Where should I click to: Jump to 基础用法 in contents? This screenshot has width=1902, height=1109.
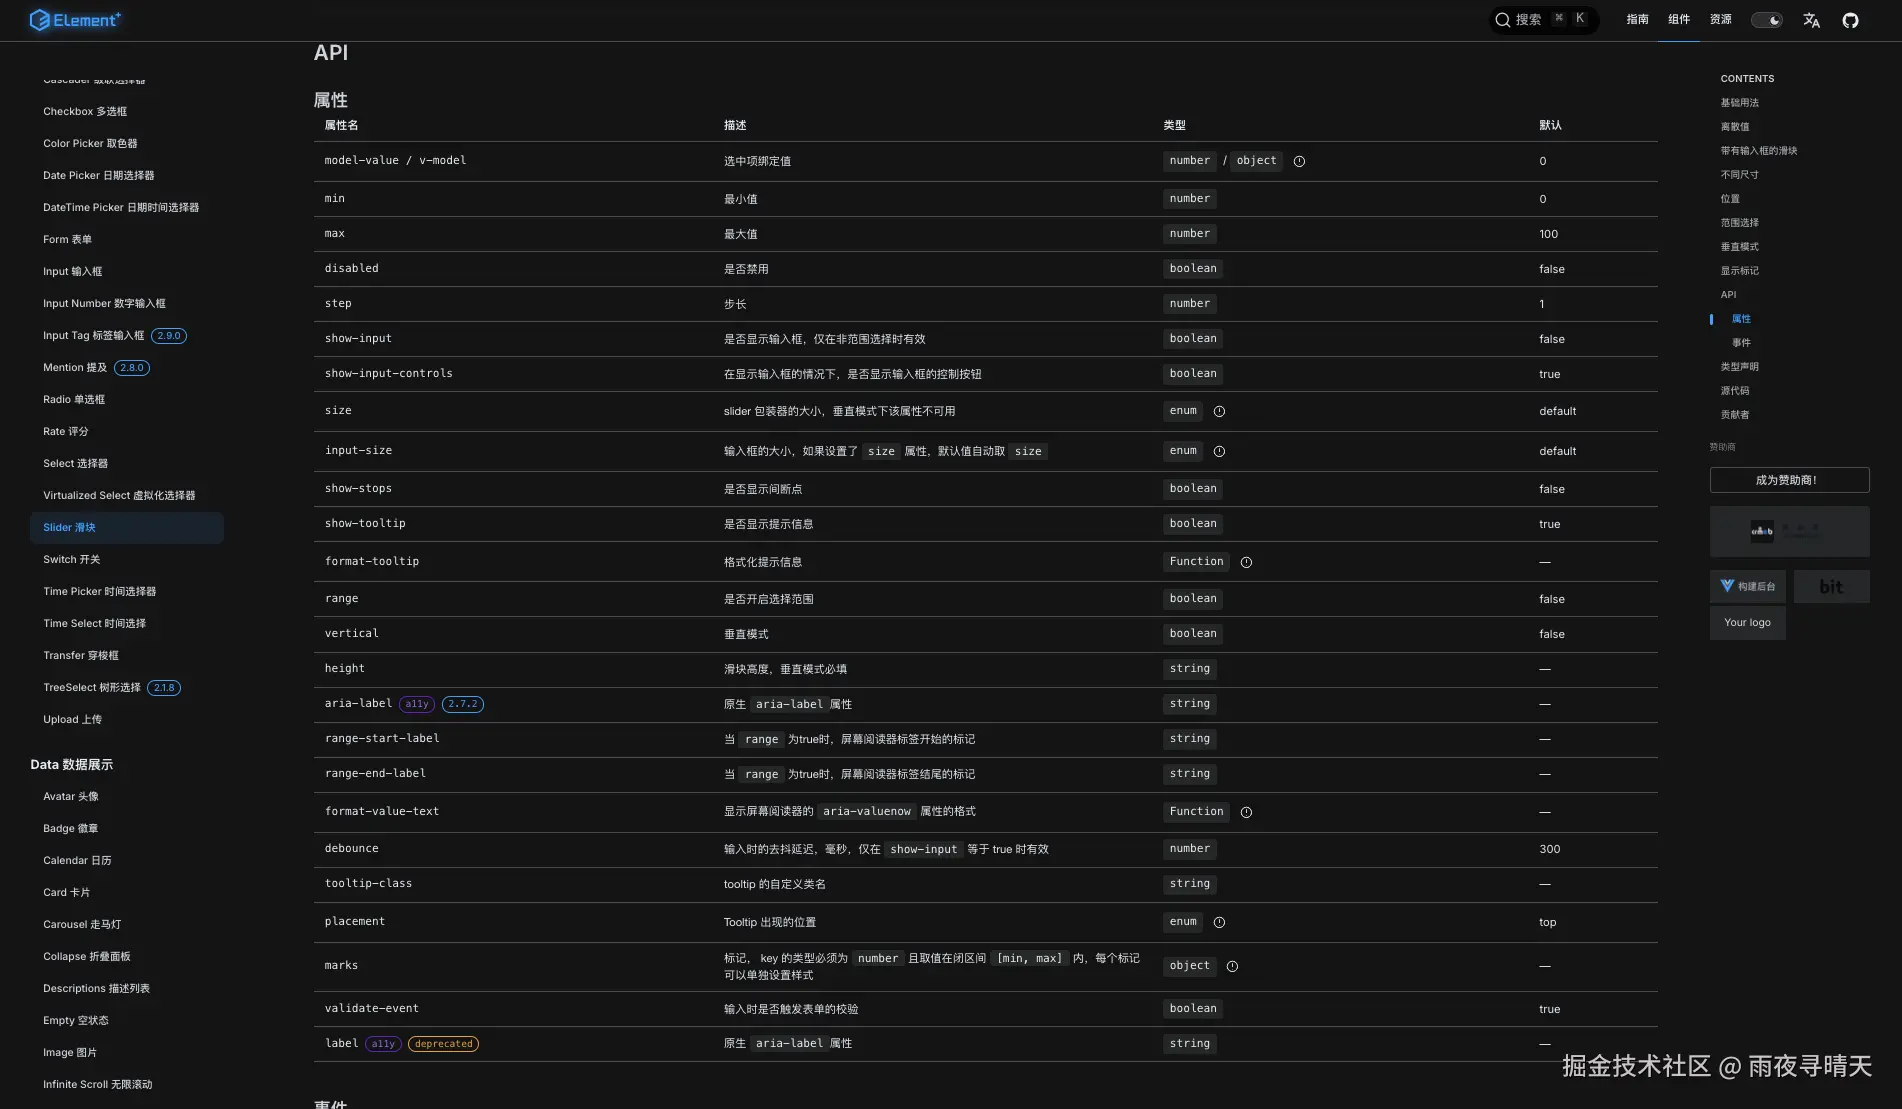click(x=1739, y=103)
